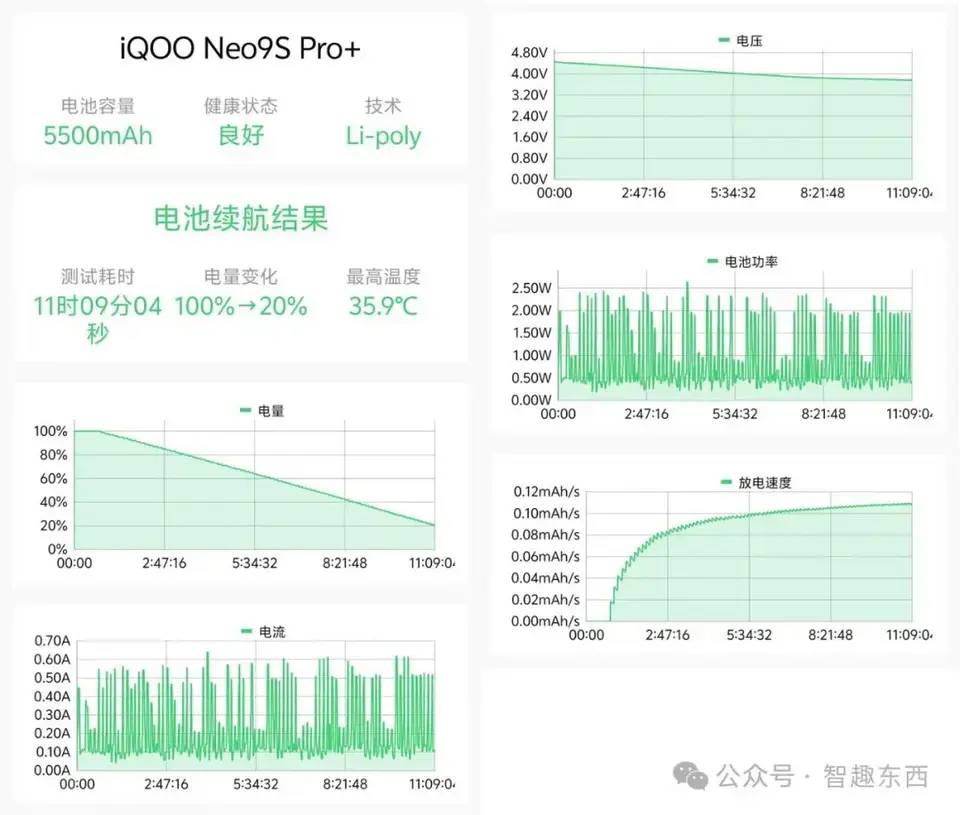Click the 2.50W axis label in 电池功率 chart
The width and height of the screenshot is (960, 815).
[x=531, y=288]
